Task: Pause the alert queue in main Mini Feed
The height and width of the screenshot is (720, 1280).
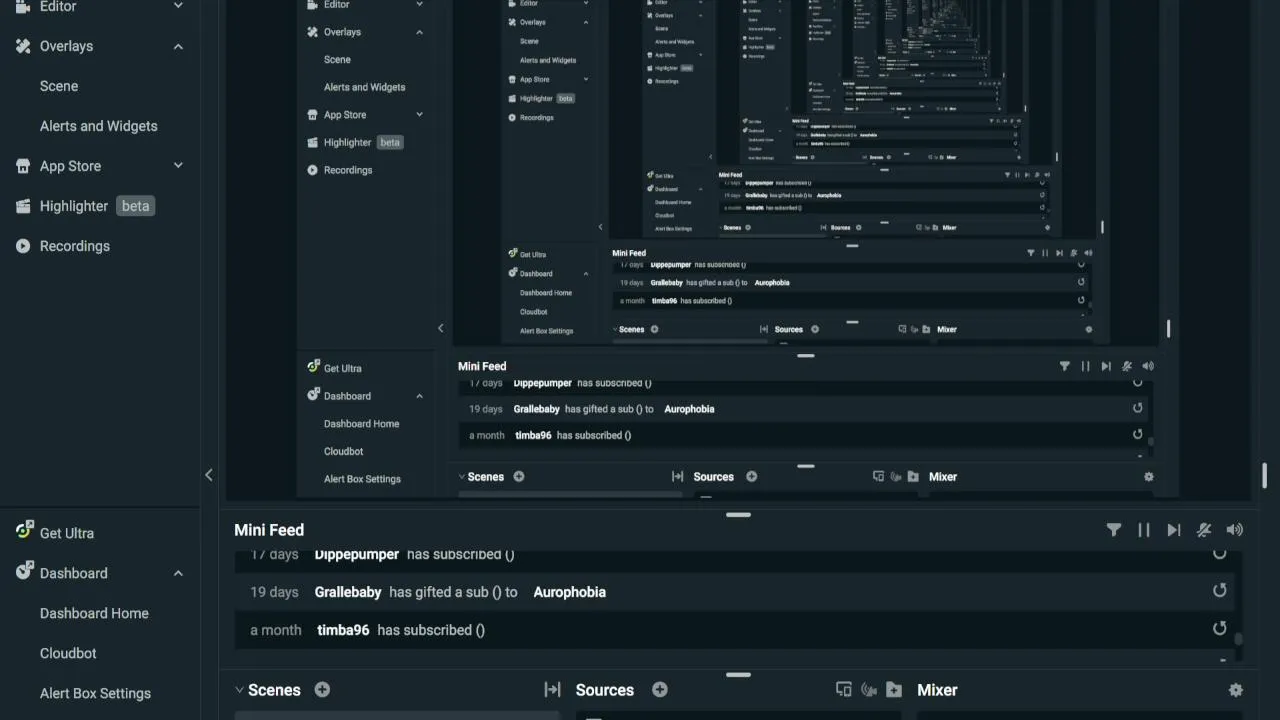Action: point(1144,530)
